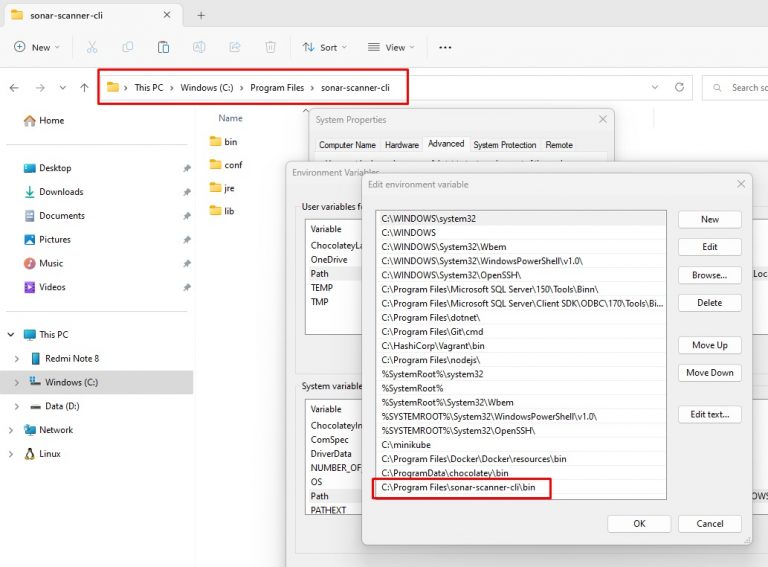Expand address bar history dropdown

tap(655, 87)
